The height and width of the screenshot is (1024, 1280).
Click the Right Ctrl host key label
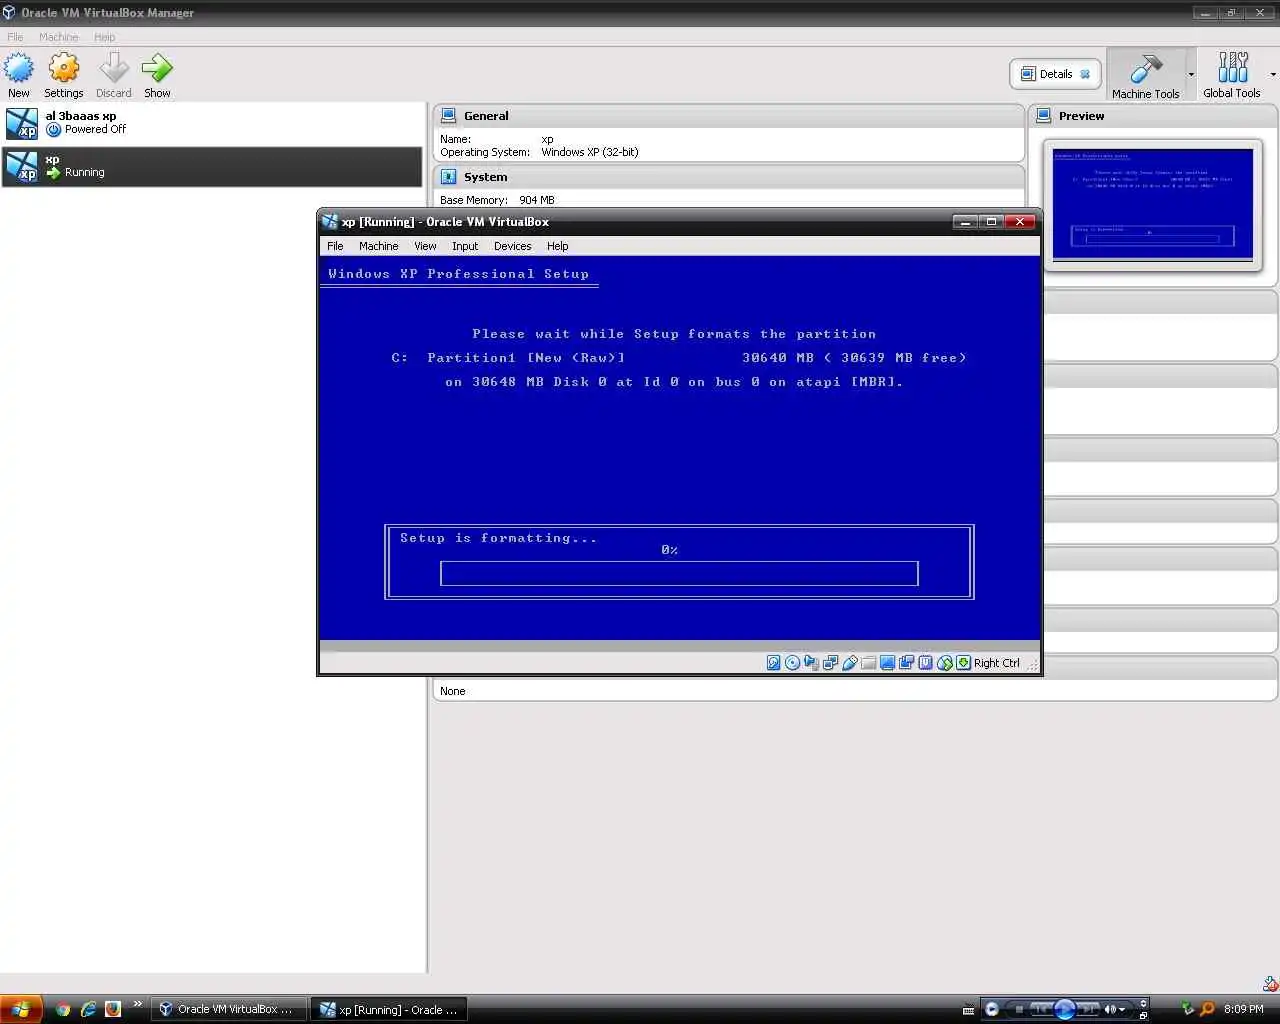(x=997, y=663)
